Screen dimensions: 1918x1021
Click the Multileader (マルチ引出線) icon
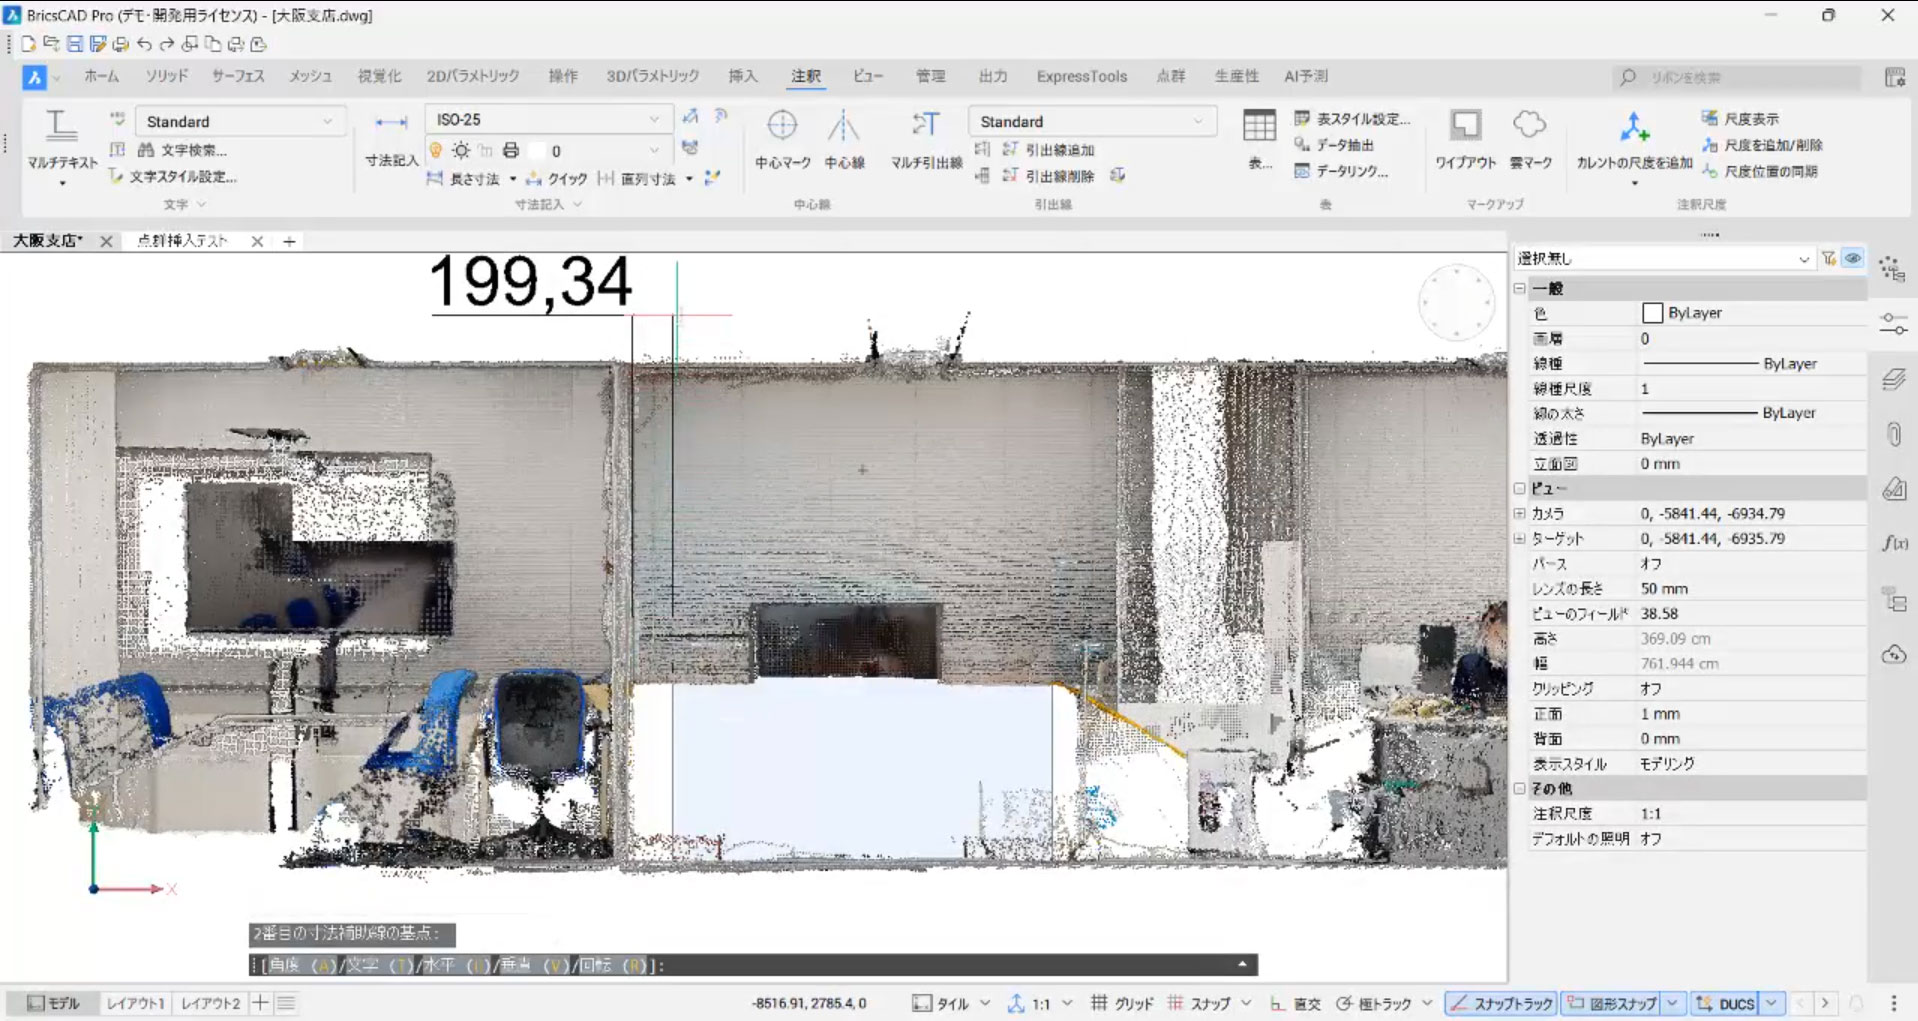tap(926, 126)
